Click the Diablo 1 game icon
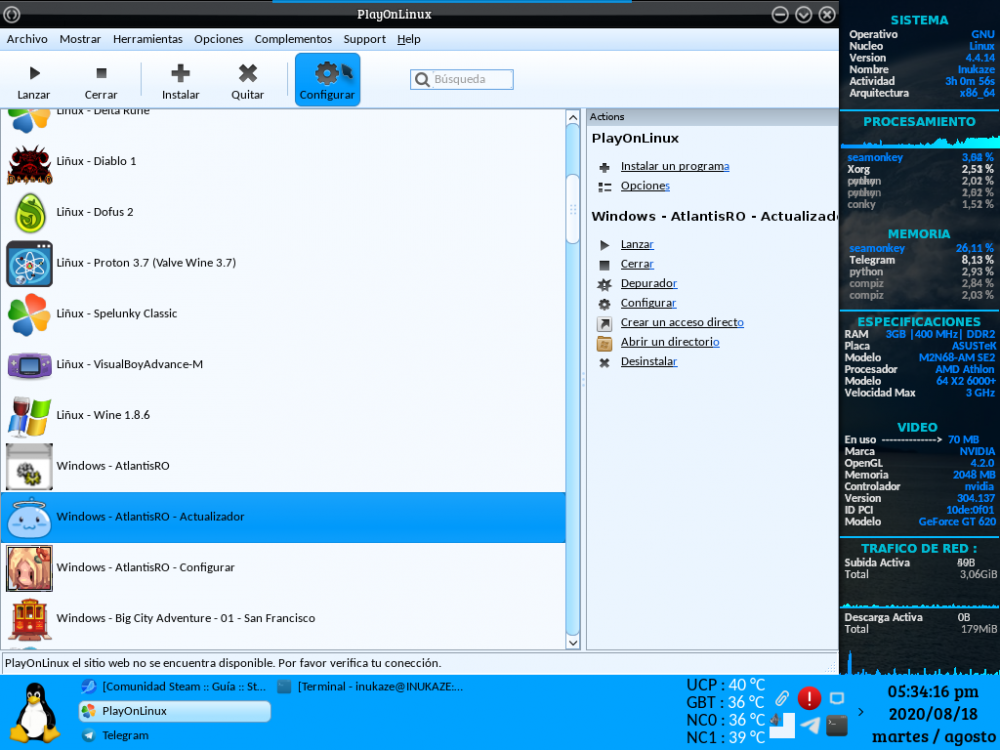 click(x=29, y=161)
